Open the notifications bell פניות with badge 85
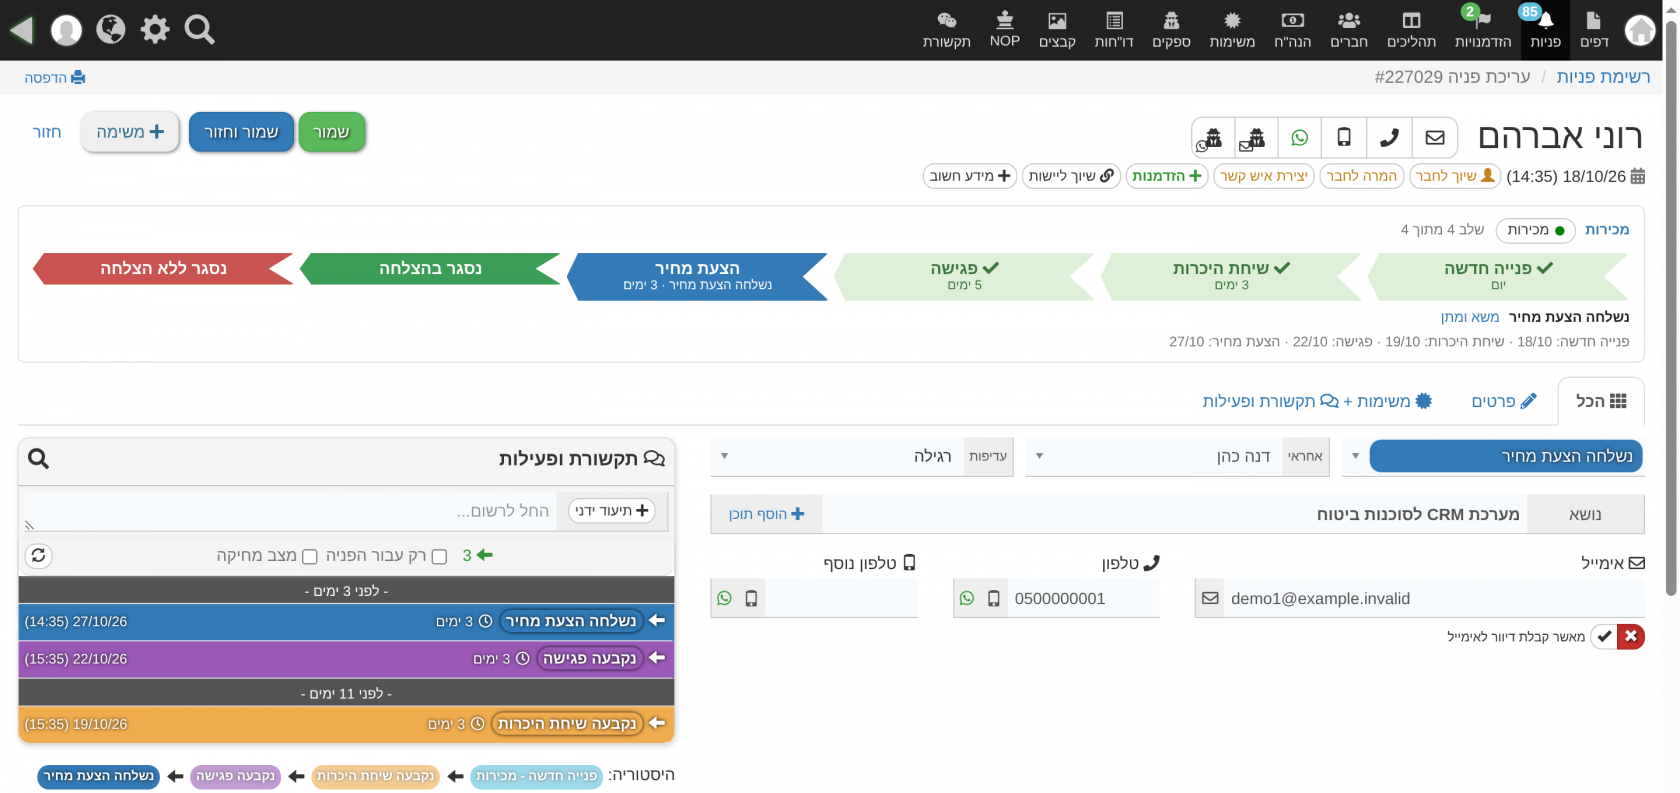This screenshot has width=1680, height=793. tap(1545, 30)
